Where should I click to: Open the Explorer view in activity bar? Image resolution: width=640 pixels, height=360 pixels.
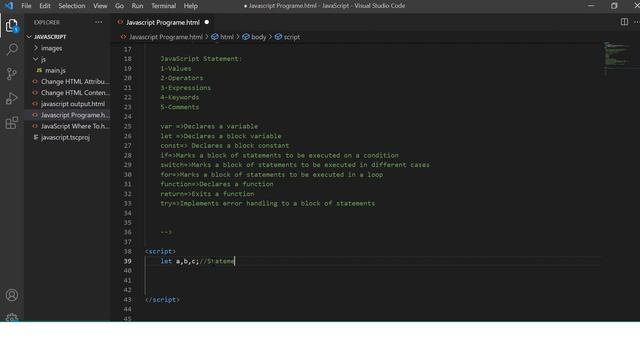click(12, 26)
